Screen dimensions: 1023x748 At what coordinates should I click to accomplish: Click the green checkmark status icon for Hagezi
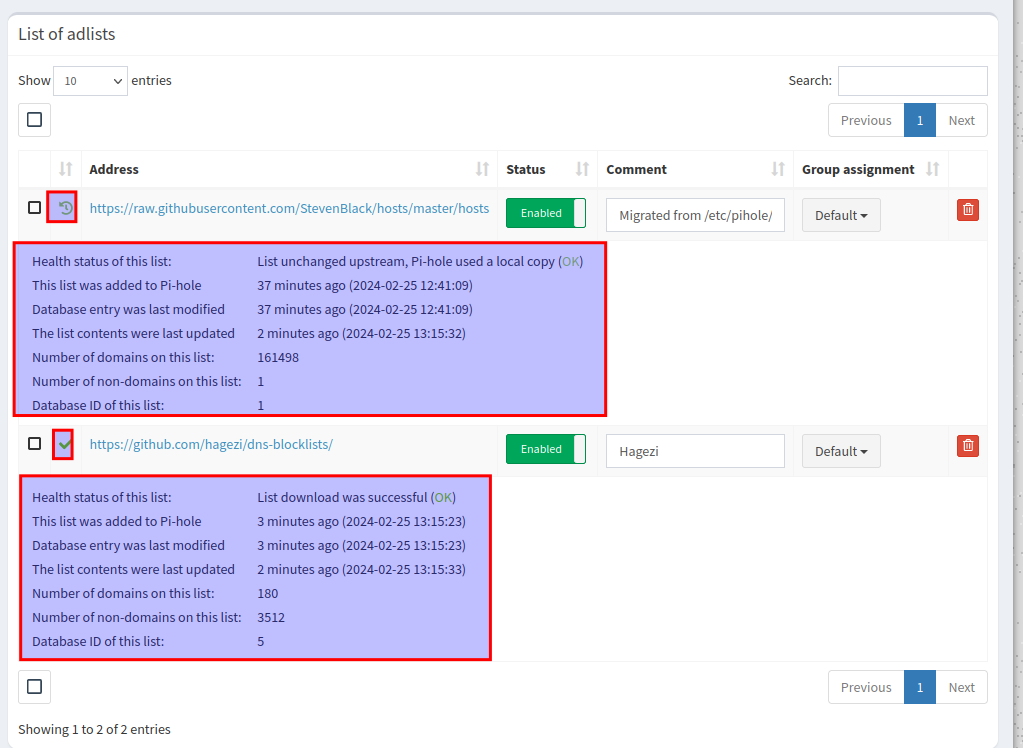(x=65, y=443)
